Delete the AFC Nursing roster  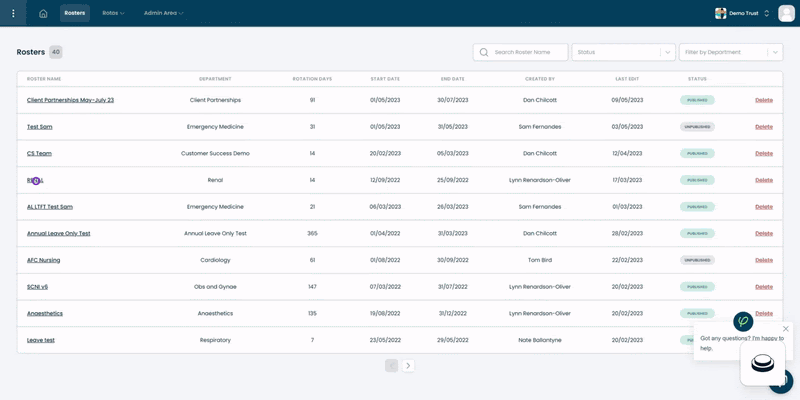click(764, 260)
